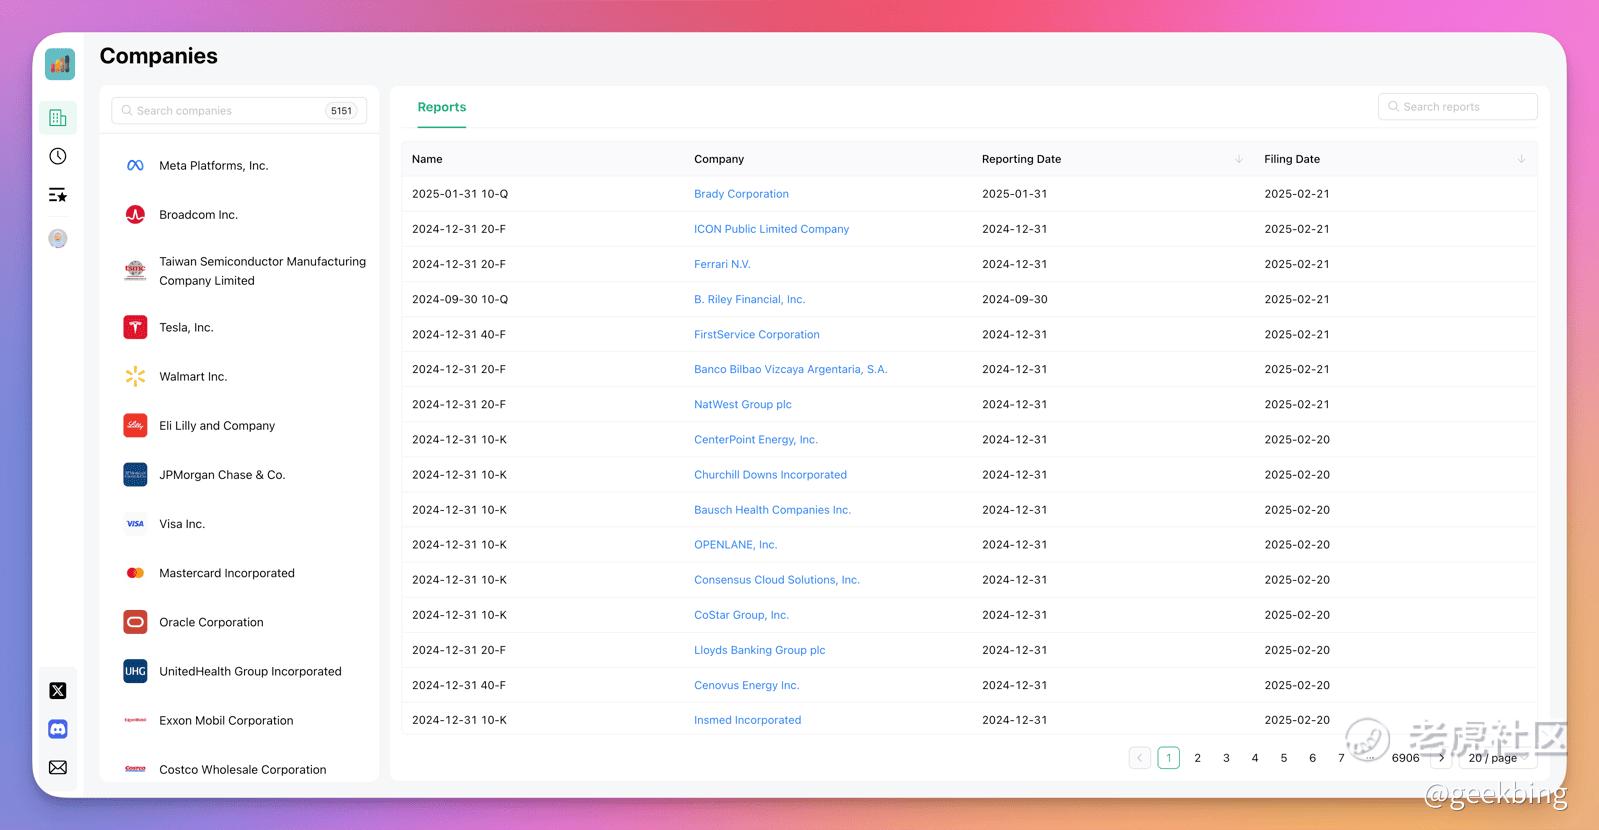This screenshot has width=1599, height=830.
Task: Open FirstService Corporation link
Action: pyautogui.click(x=756, y=334)
